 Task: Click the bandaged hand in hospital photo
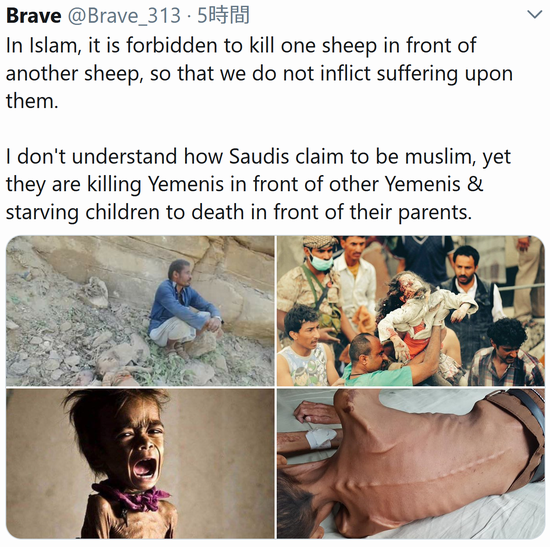(321, 438)
